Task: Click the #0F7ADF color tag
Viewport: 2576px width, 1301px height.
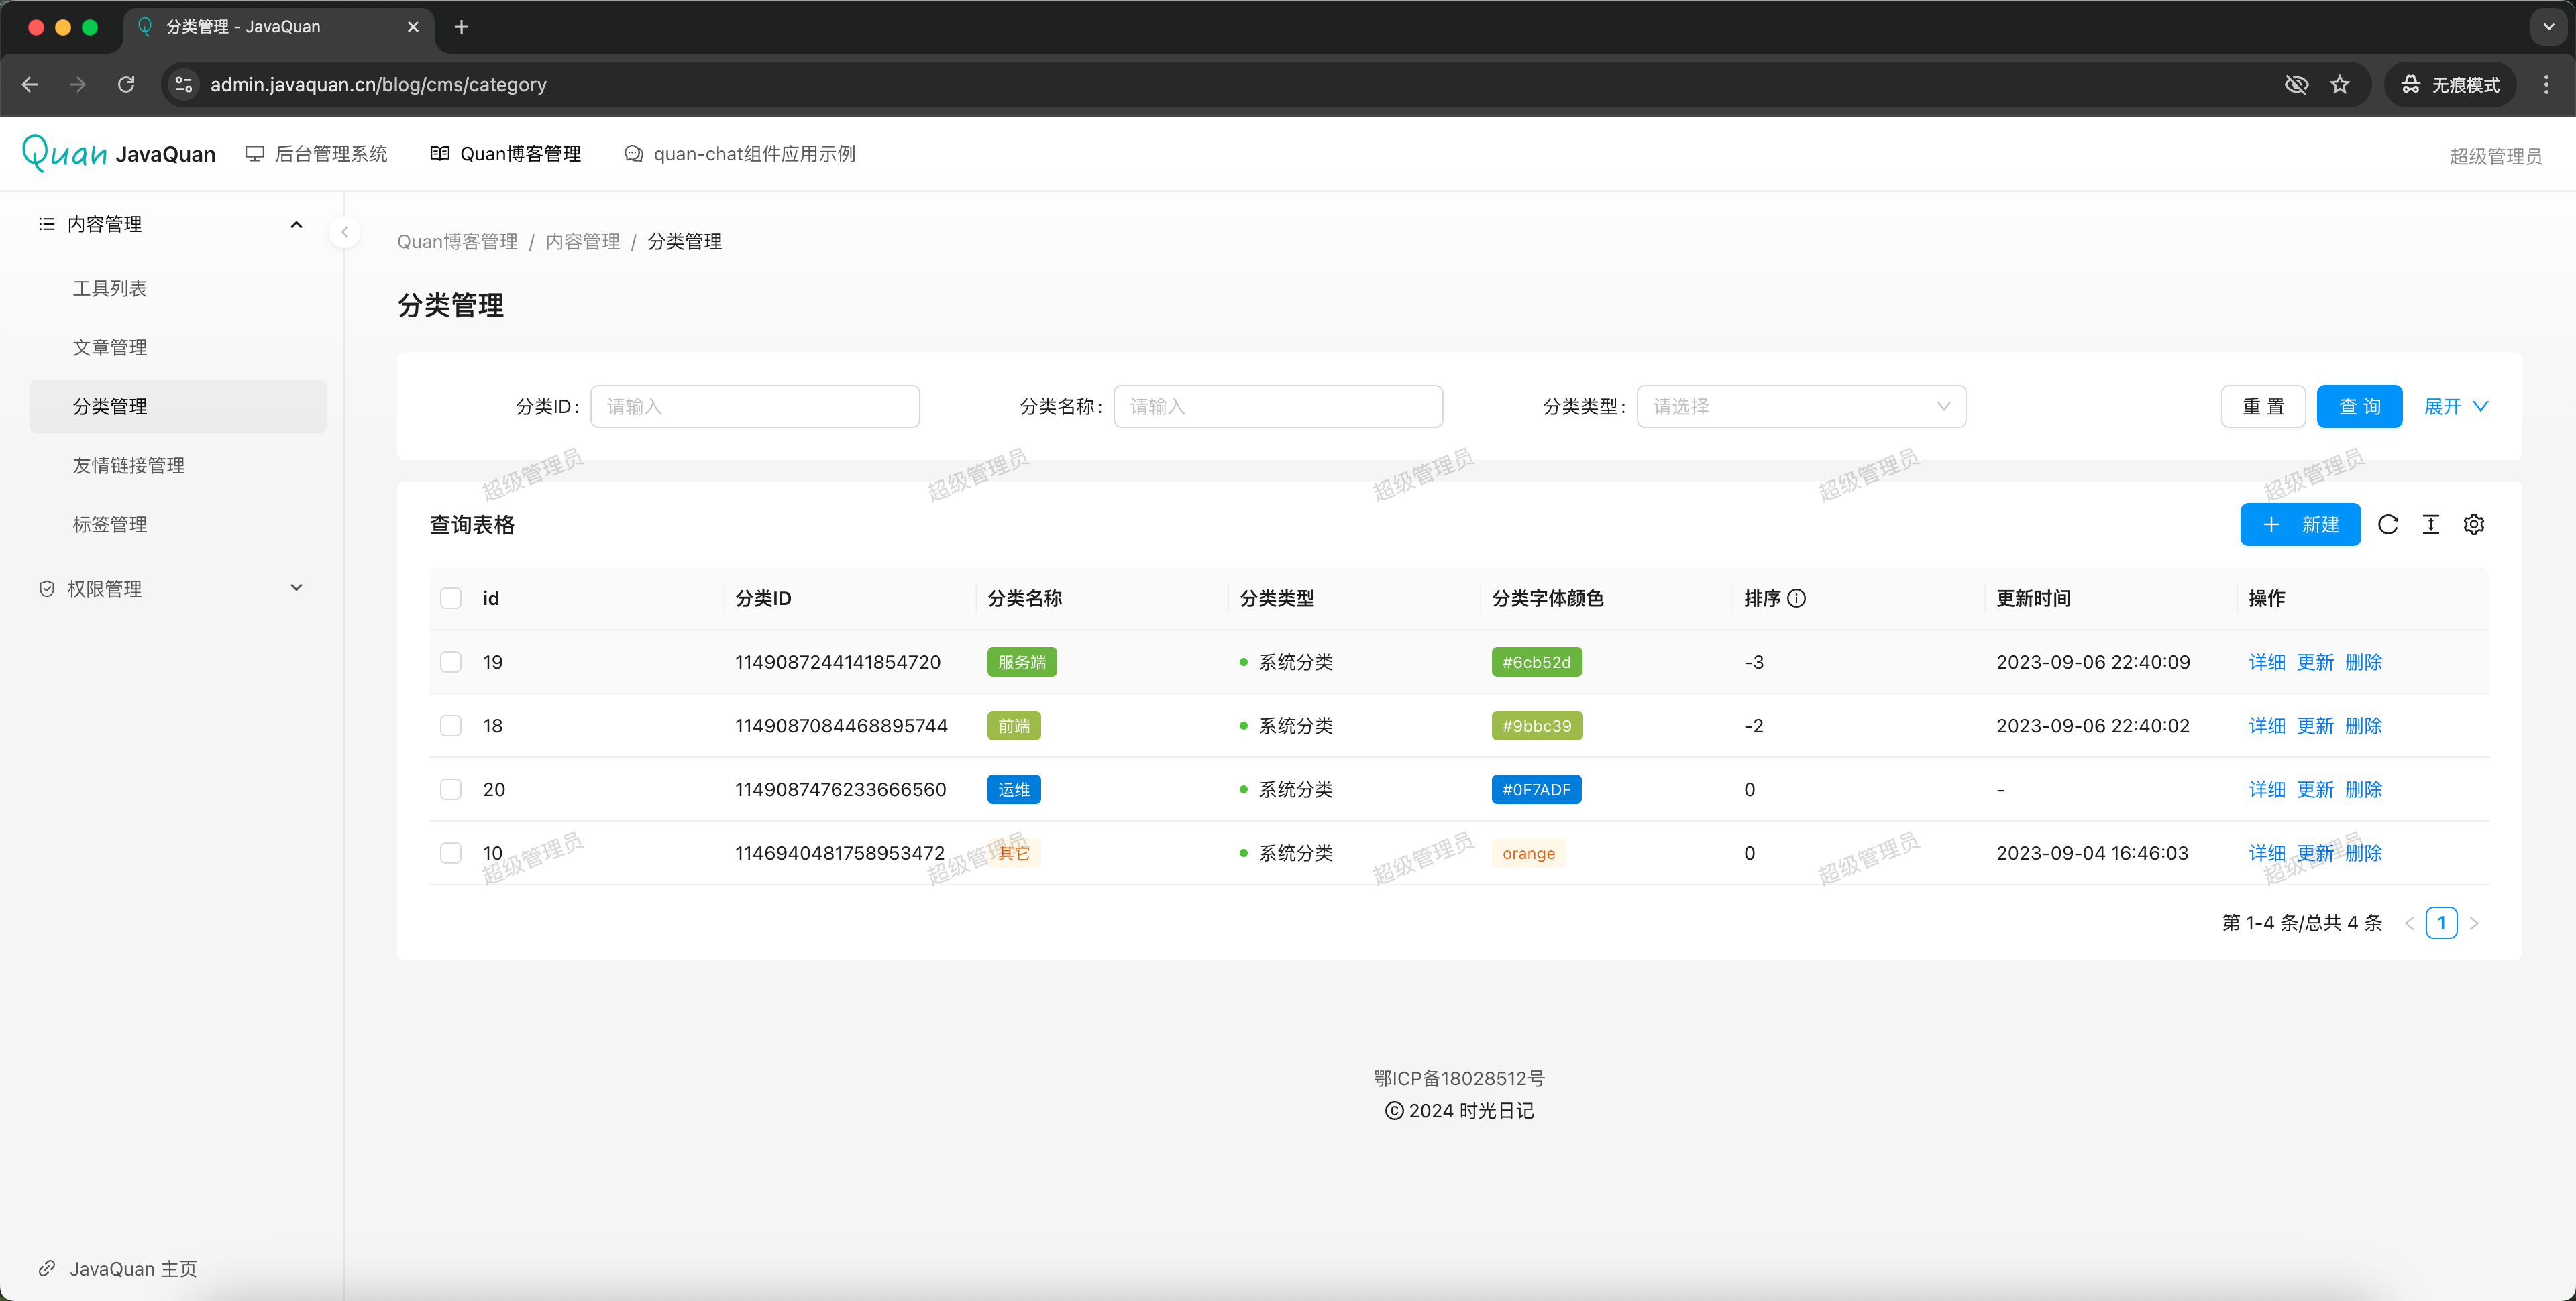Action: (1536, 789)
